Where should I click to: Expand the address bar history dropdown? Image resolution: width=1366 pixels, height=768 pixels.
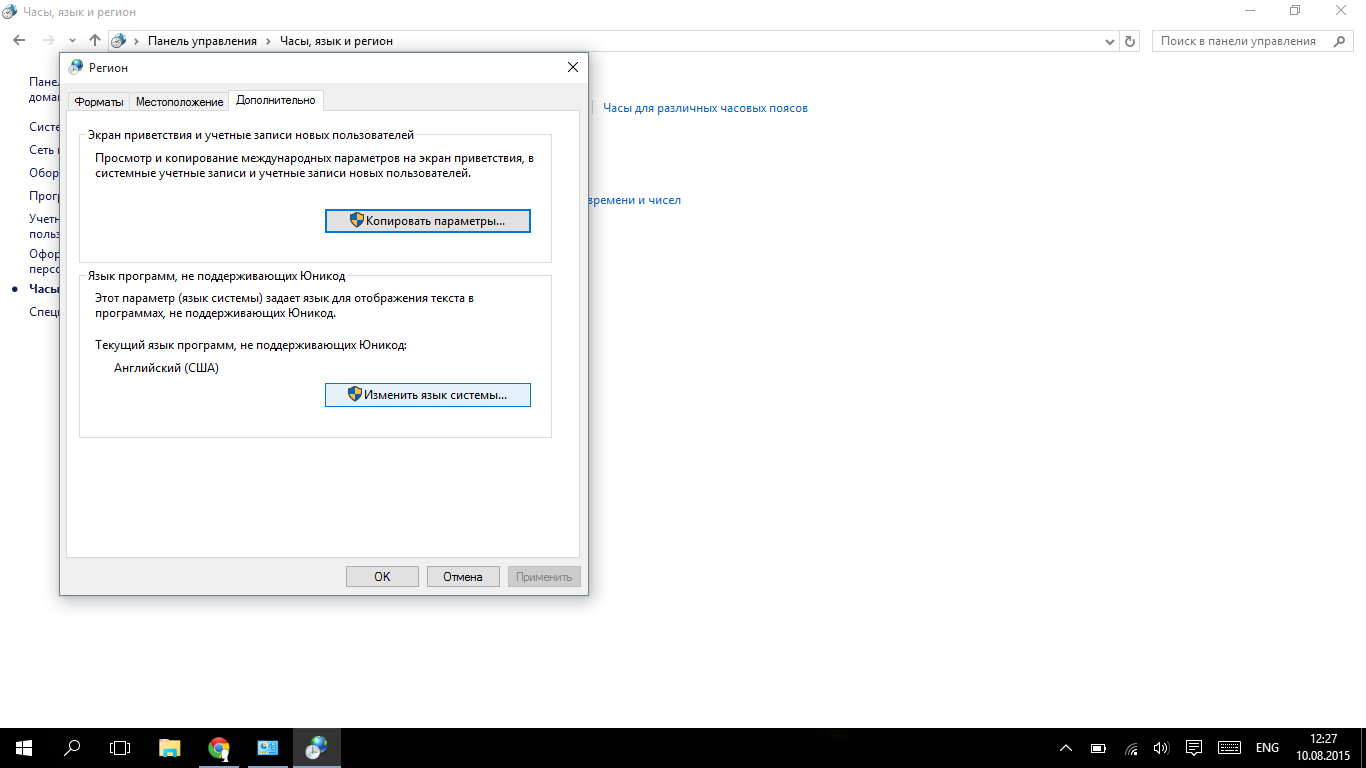pos(1110,41)
